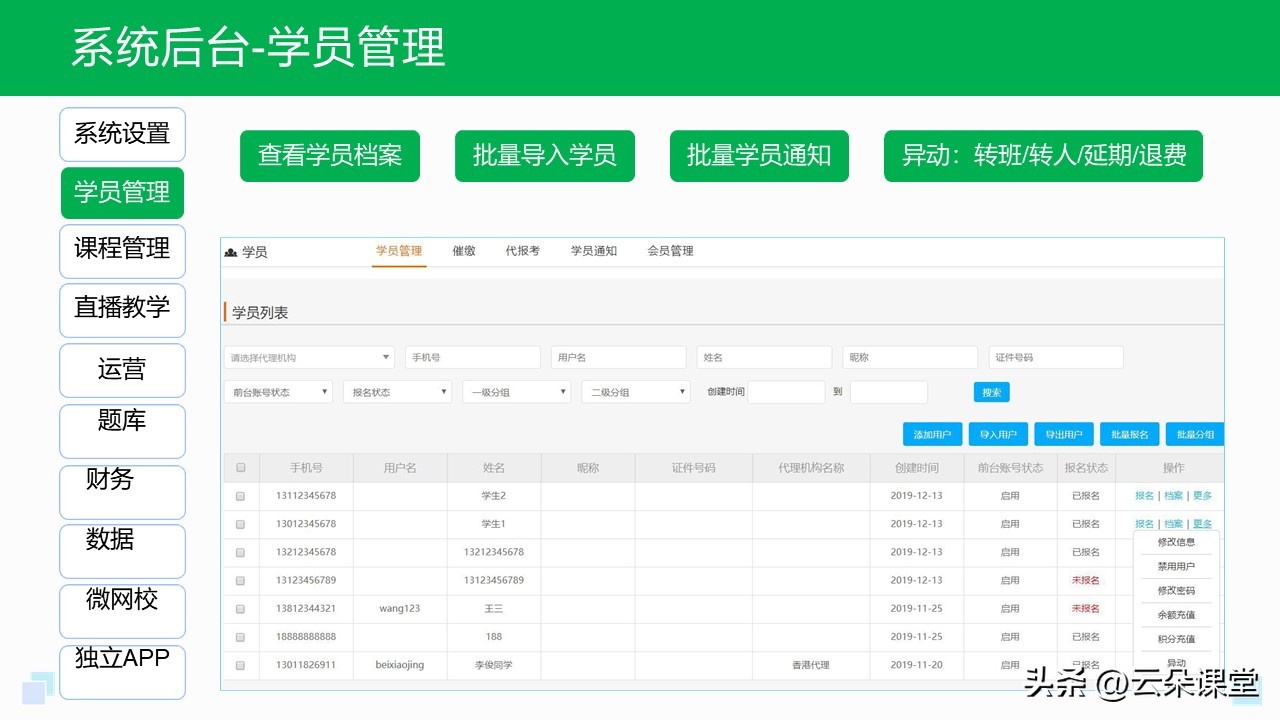Open the 一级分组 dropdown
The width and height of the screenshot is (1280, 720).
point(515,391)
